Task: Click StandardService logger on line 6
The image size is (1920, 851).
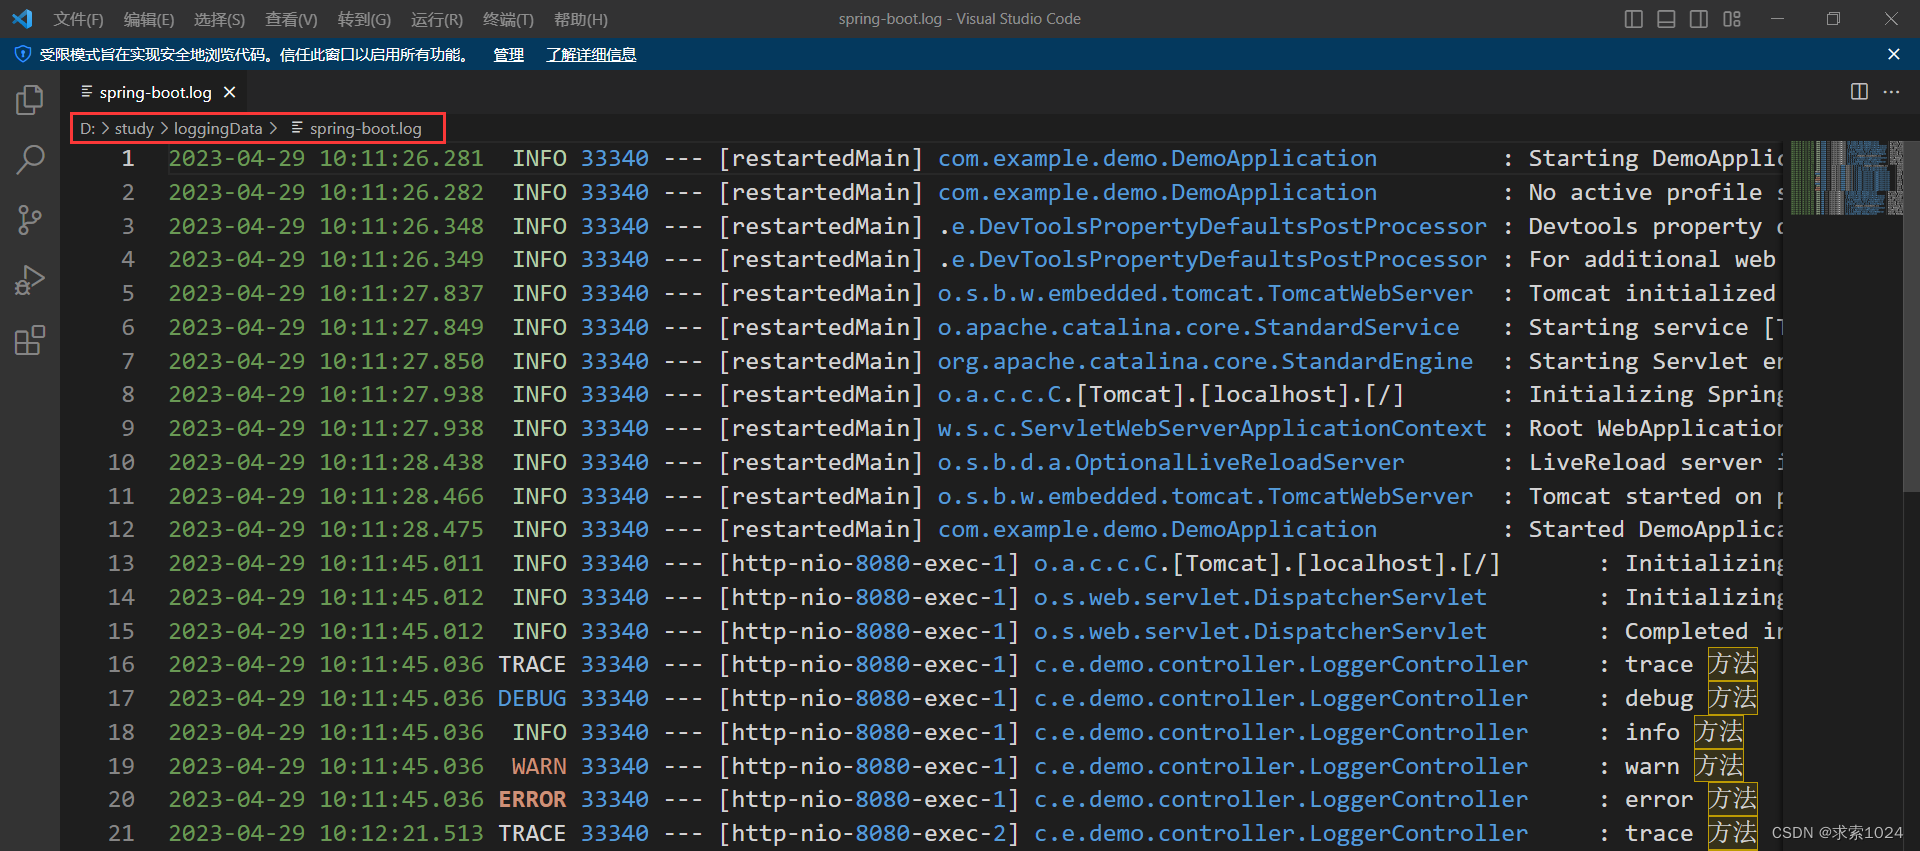Action: pos(1198,327)
